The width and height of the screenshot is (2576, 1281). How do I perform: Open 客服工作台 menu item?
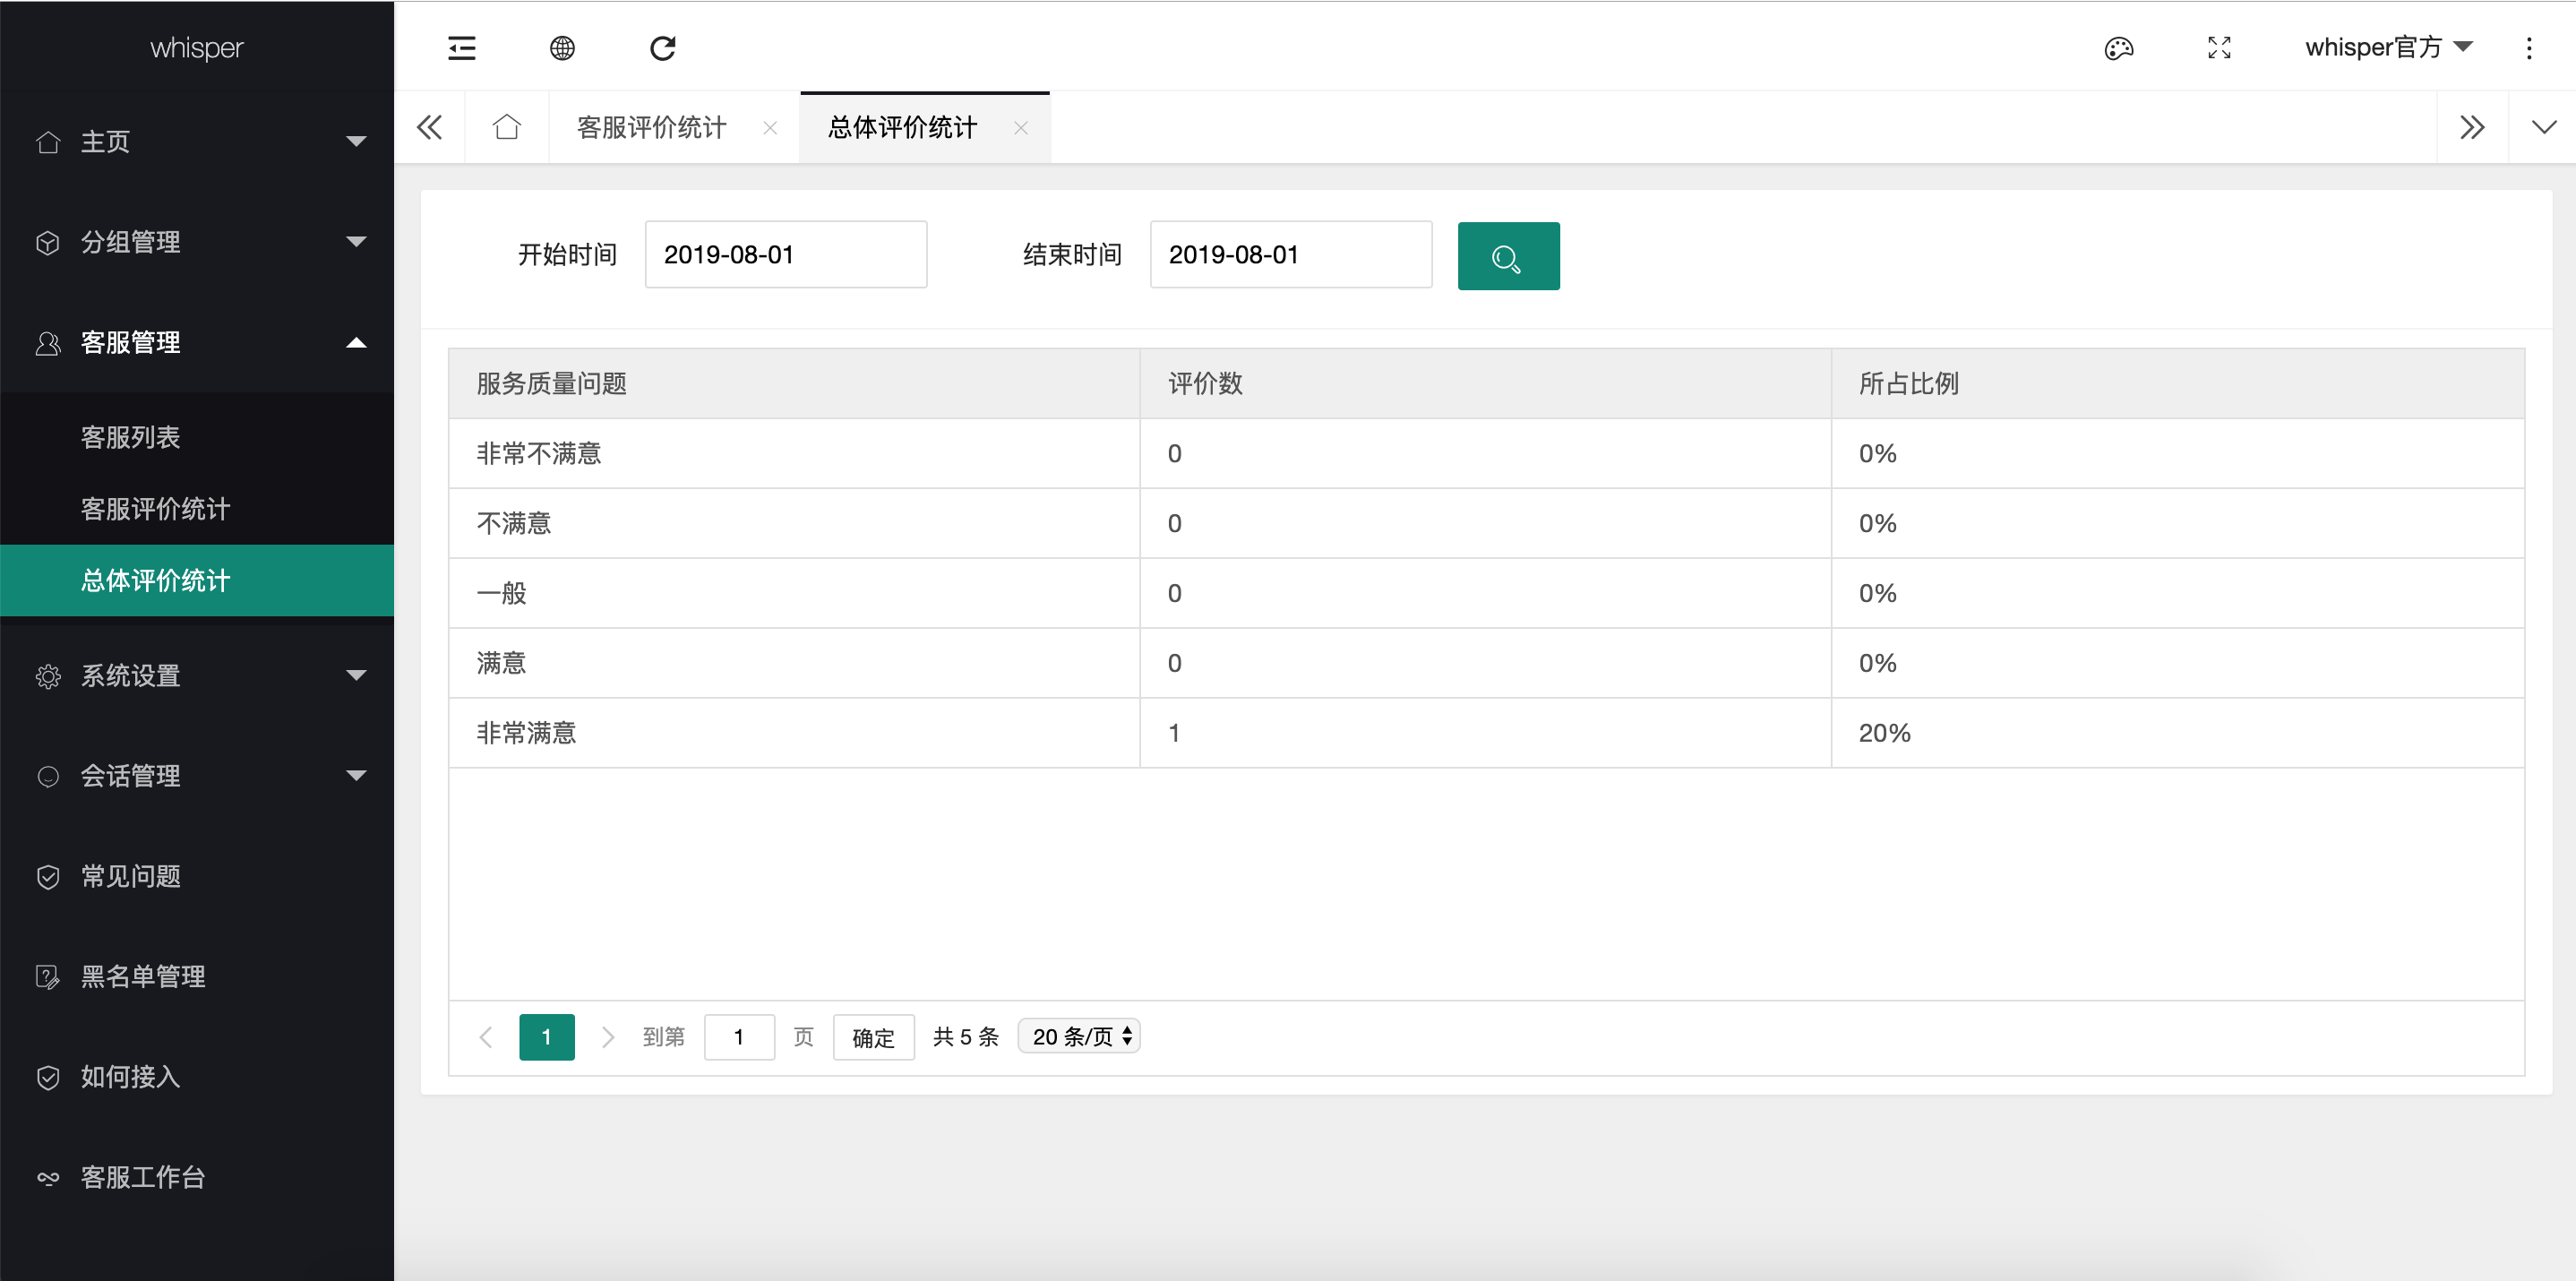(x=197, y=1178)
